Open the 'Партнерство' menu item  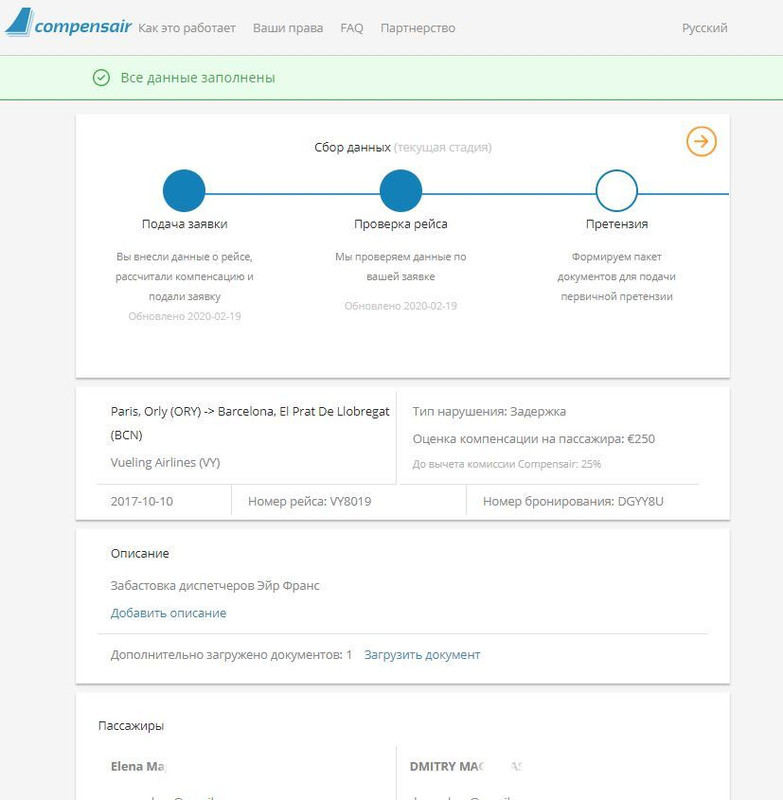tap(418, 28)
